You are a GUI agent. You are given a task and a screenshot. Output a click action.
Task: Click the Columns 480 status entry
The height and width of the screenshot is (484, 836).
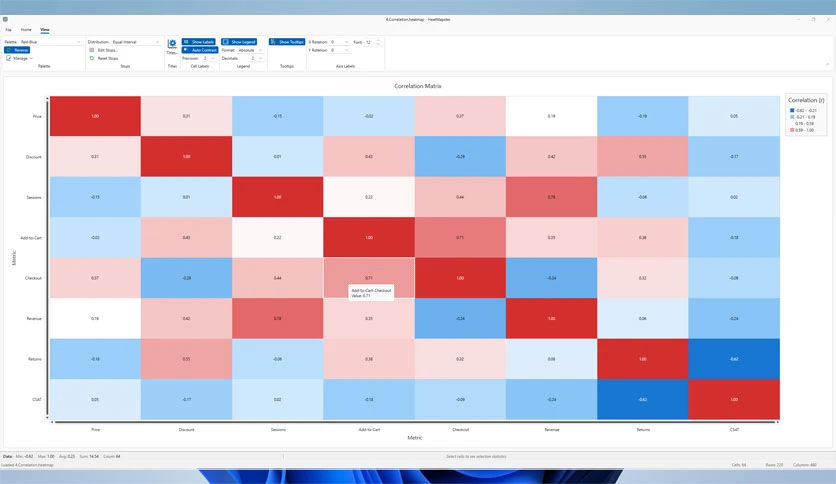[x=805, y=465]
